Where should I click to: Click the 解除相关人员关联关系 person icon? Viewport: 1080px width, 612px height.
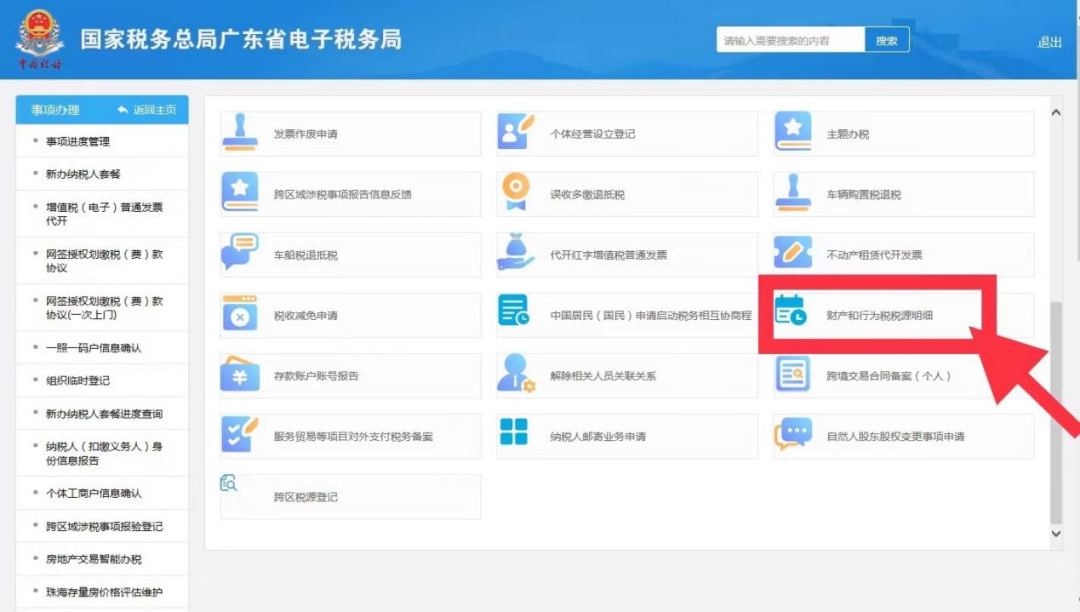517,373
